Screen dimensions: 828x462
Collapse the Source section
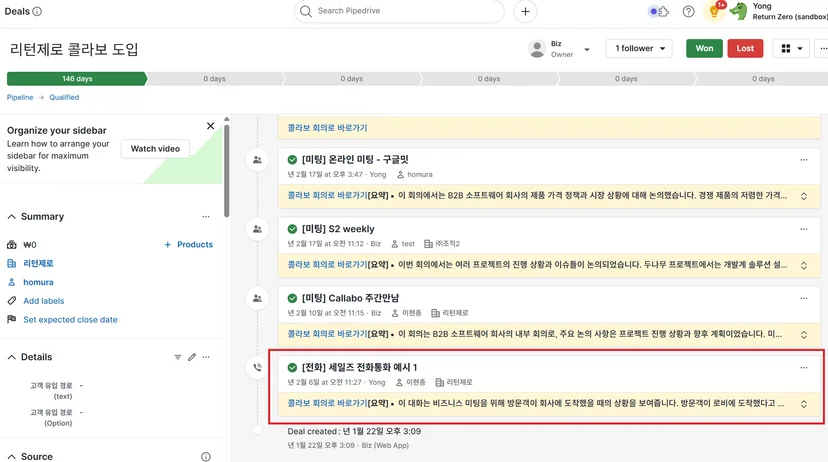pos(12,457)
